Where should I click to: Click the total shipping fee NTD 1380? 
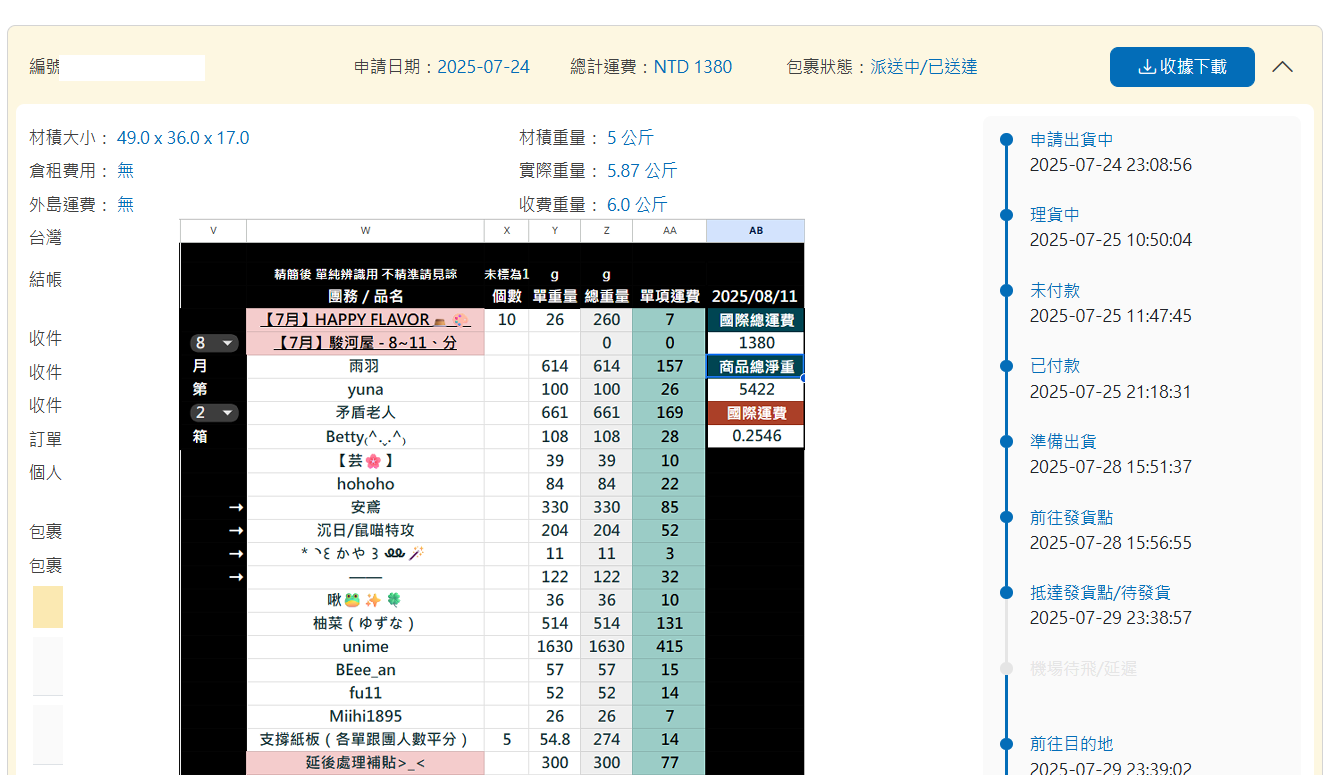(693, 67)
